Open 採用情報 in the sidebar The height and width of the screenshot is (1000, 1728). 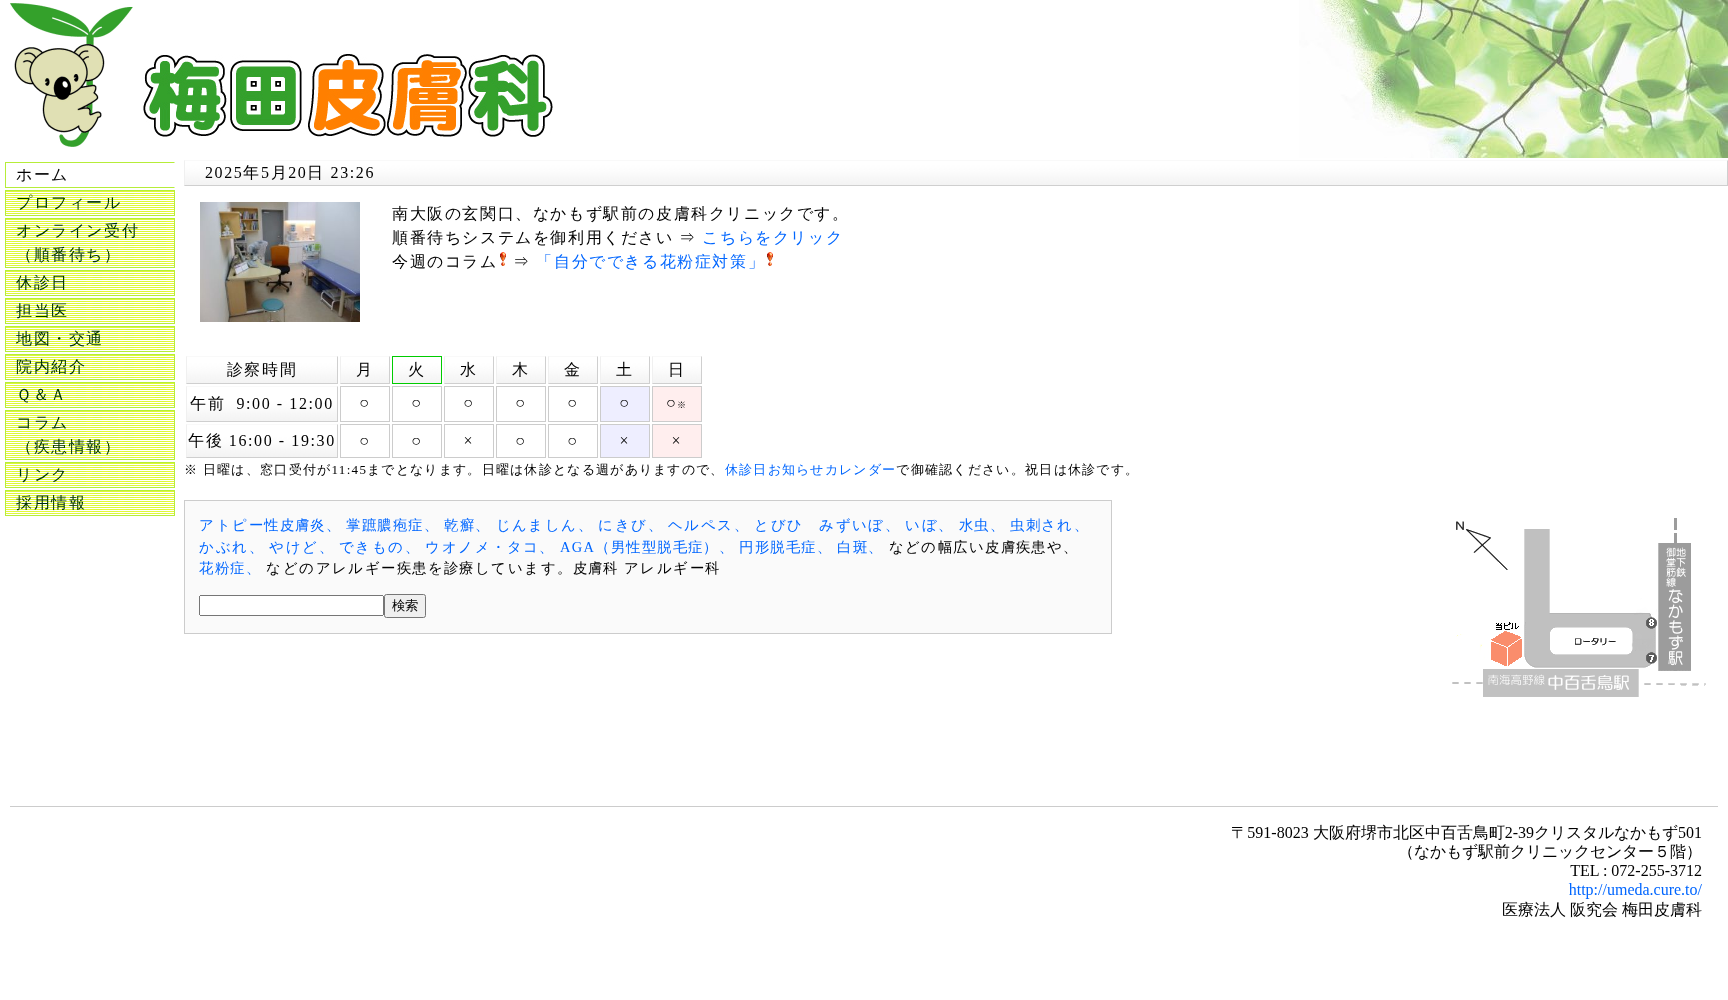(90, 503)
